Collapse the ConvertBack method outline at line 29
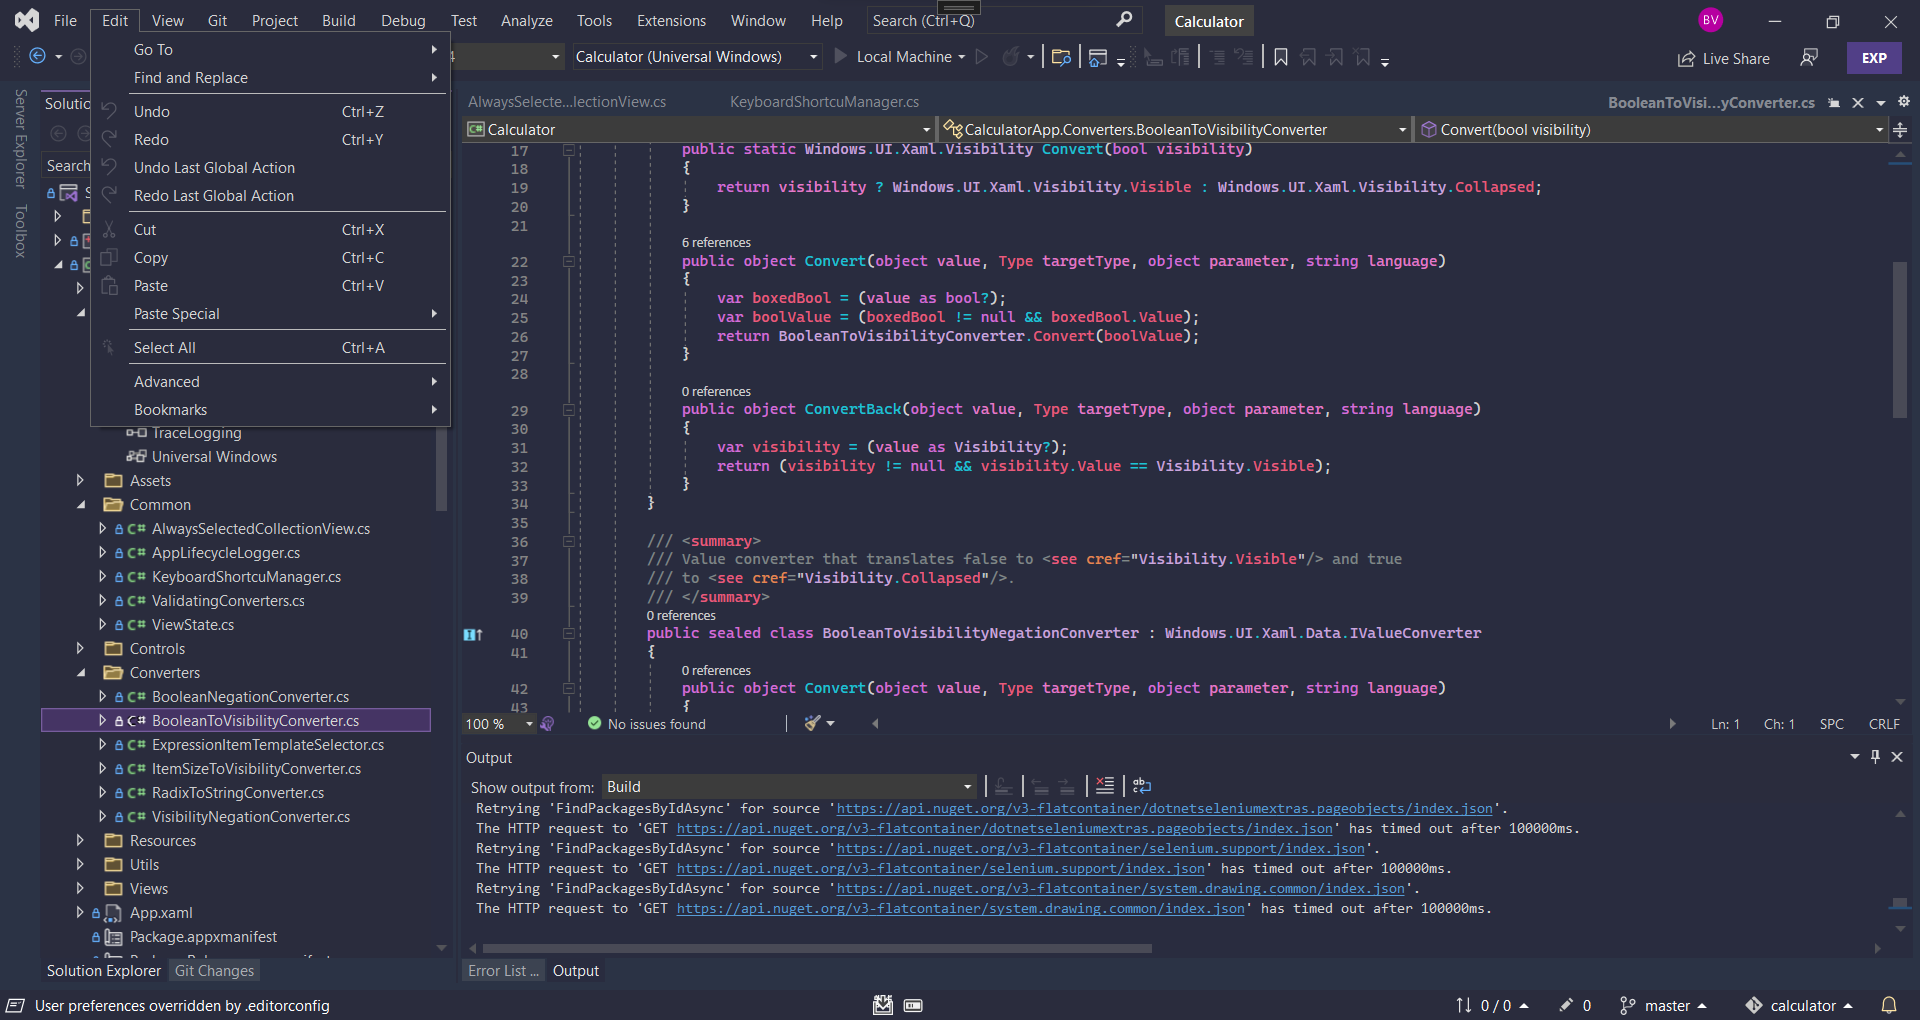1920x1020 pixels. [568, 410]
